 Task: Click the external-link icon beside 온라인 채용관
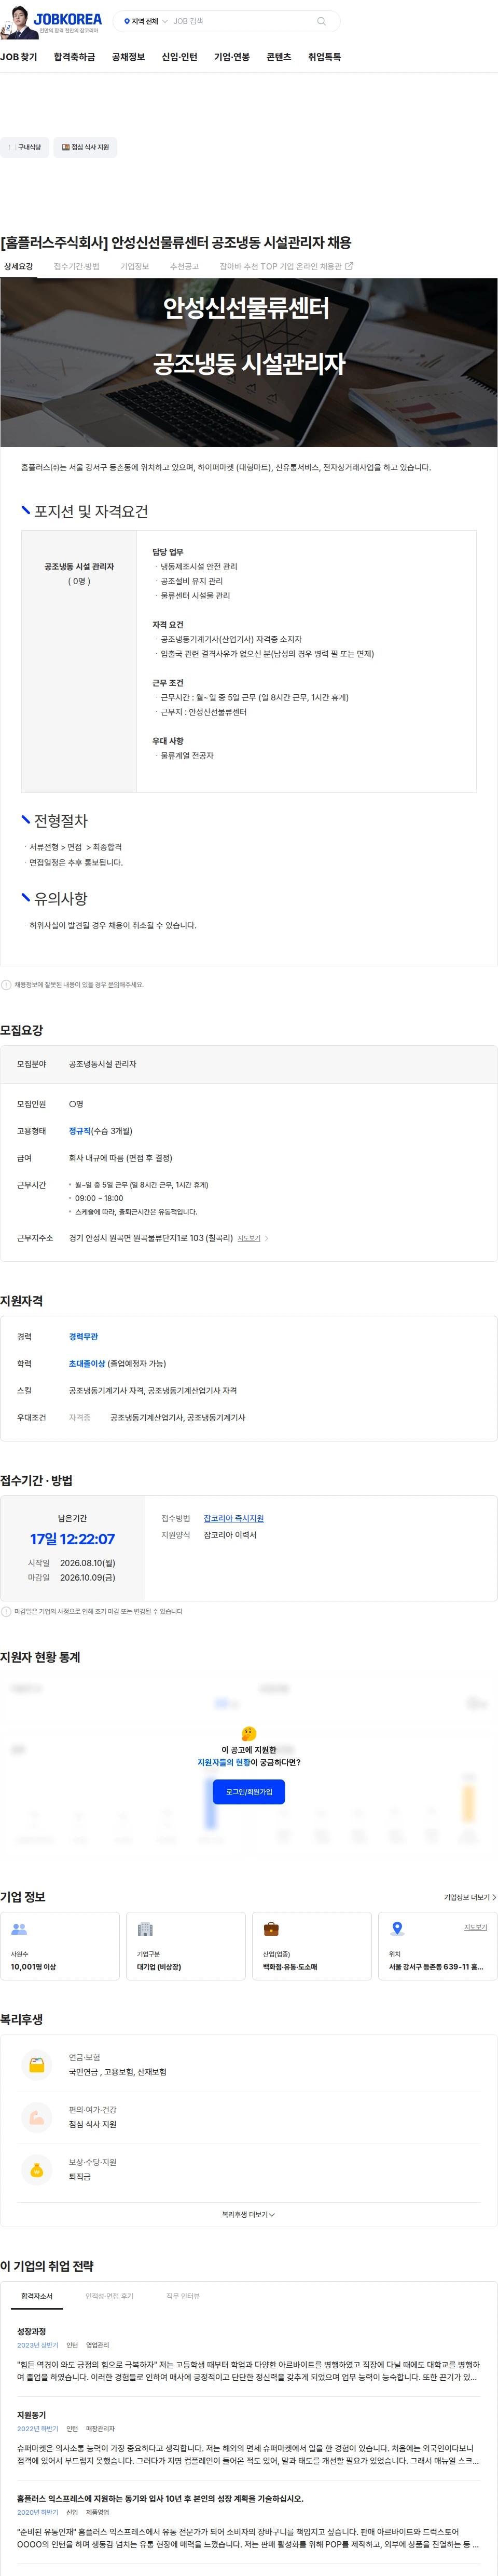click(349, 266)
